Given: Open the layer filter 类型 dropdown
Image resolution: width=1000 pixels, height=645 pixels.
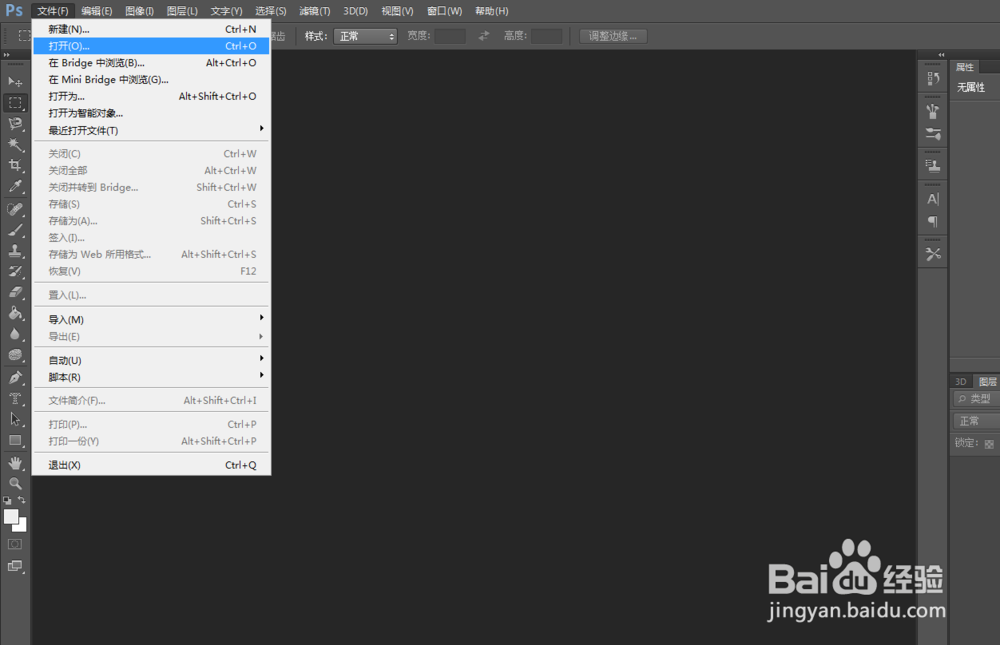Looking at the screenshot, I should 976,399.
